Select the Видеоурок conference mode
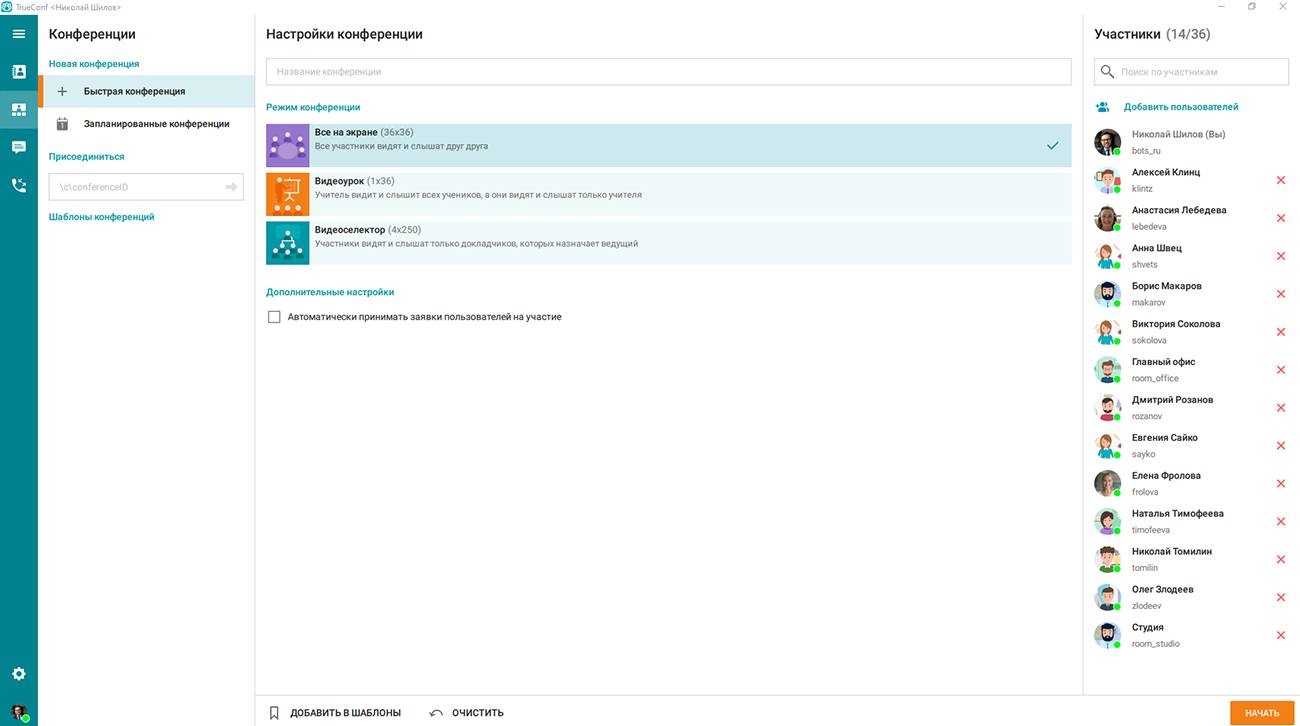Image resolution: width=1300 pixels, height=726 pixels. pos(668,194)
